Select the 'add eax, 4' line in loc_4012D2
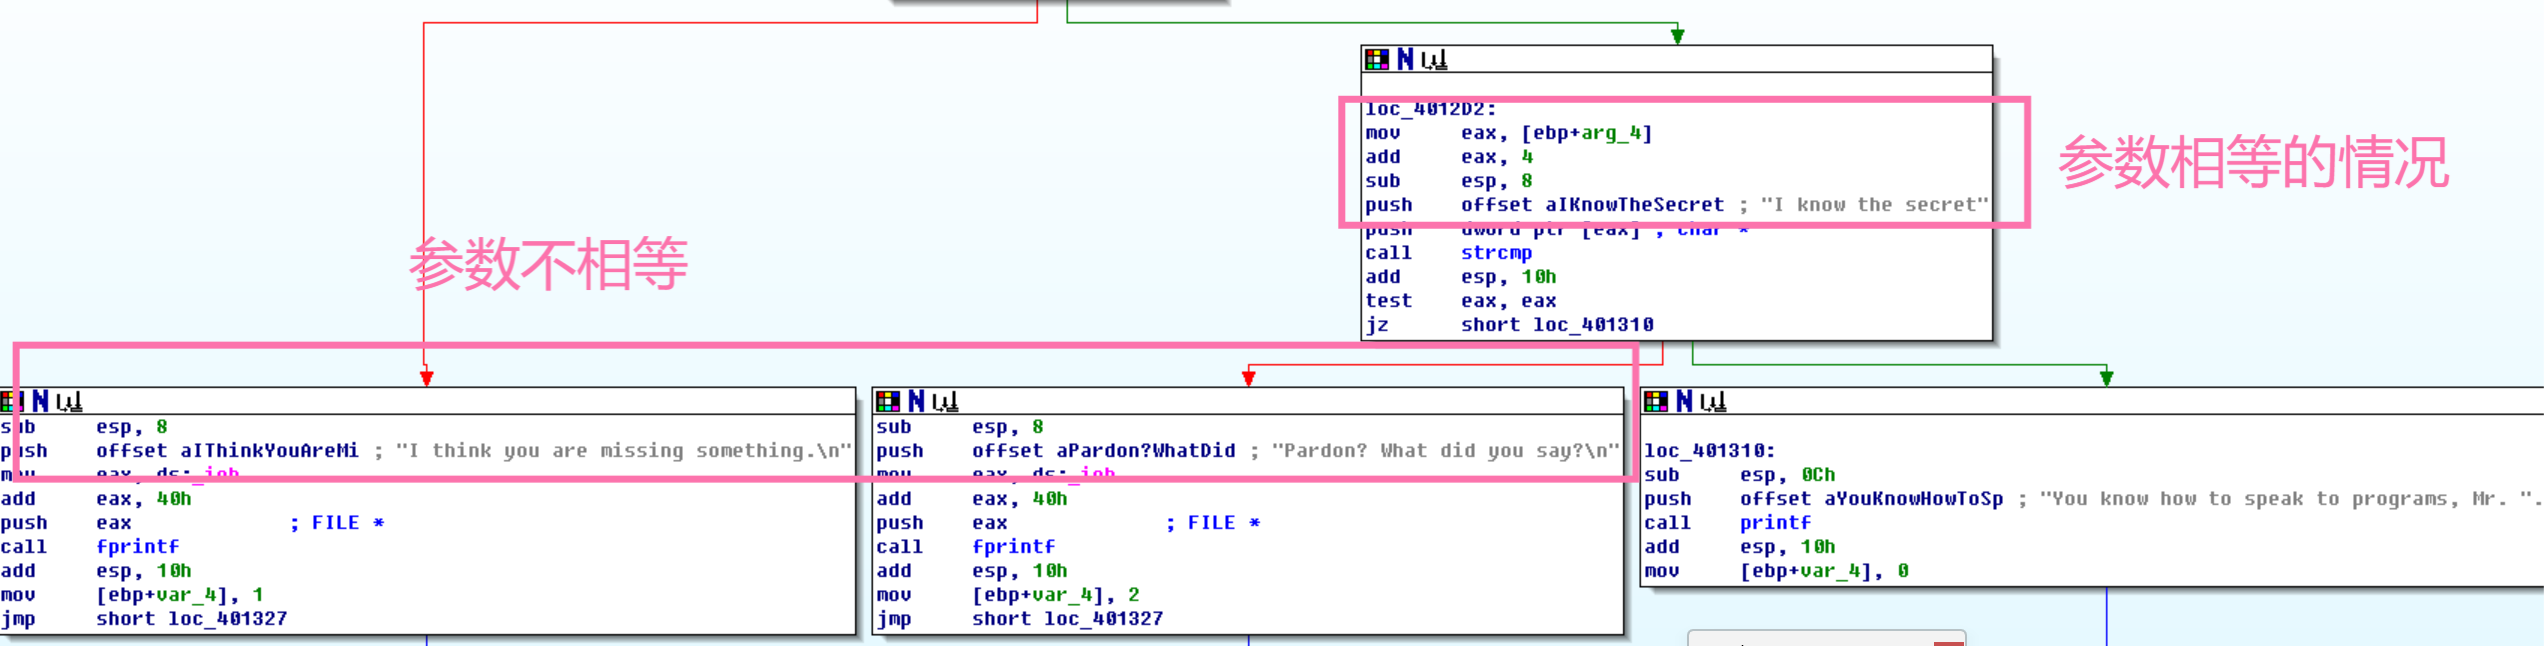Screen dimensions: 2544x646 coord(1449,157)
